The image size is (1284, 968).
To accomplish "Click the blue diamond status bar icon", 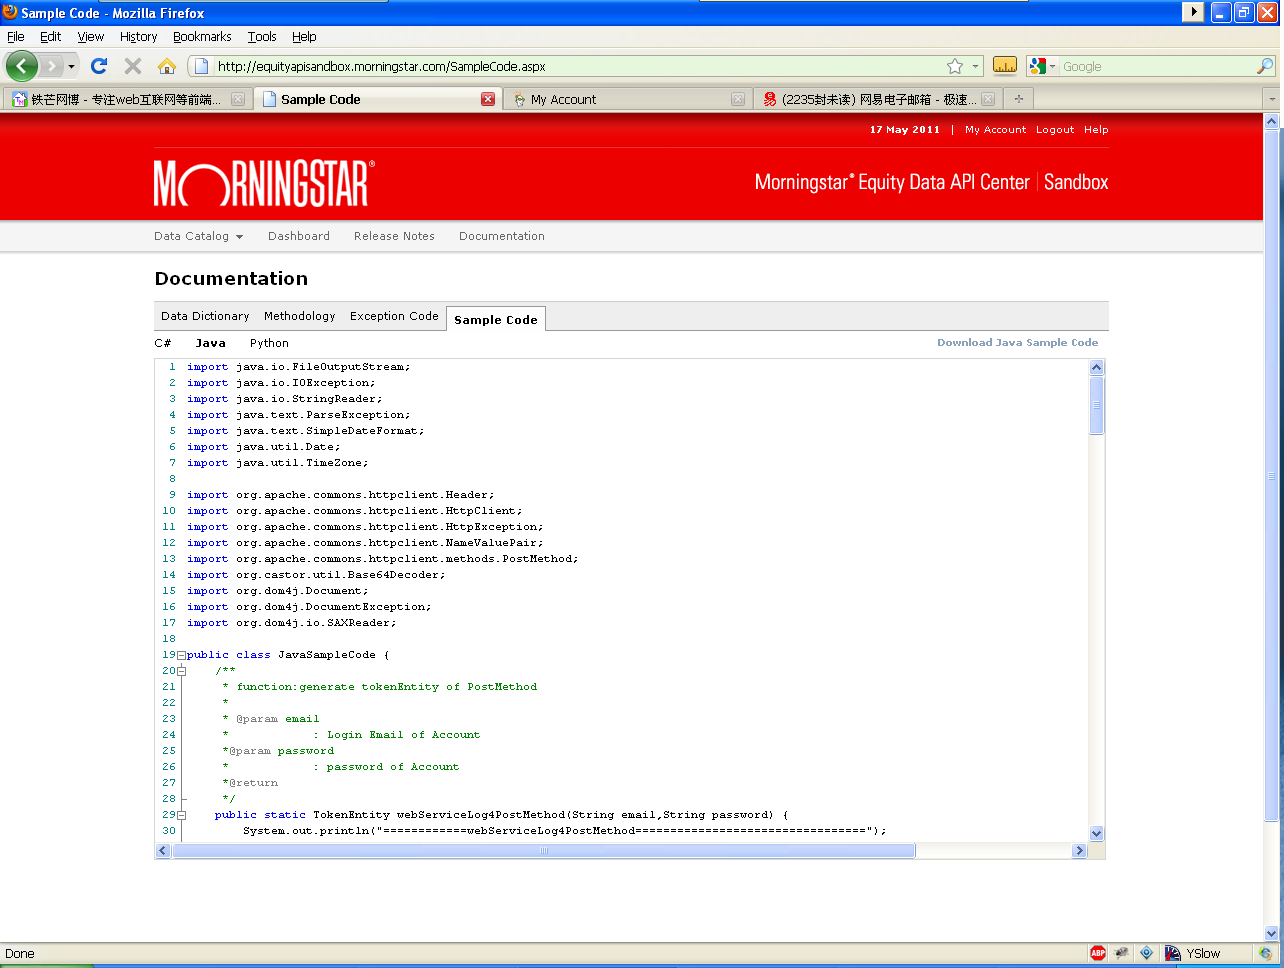I will click(1146, 953).
